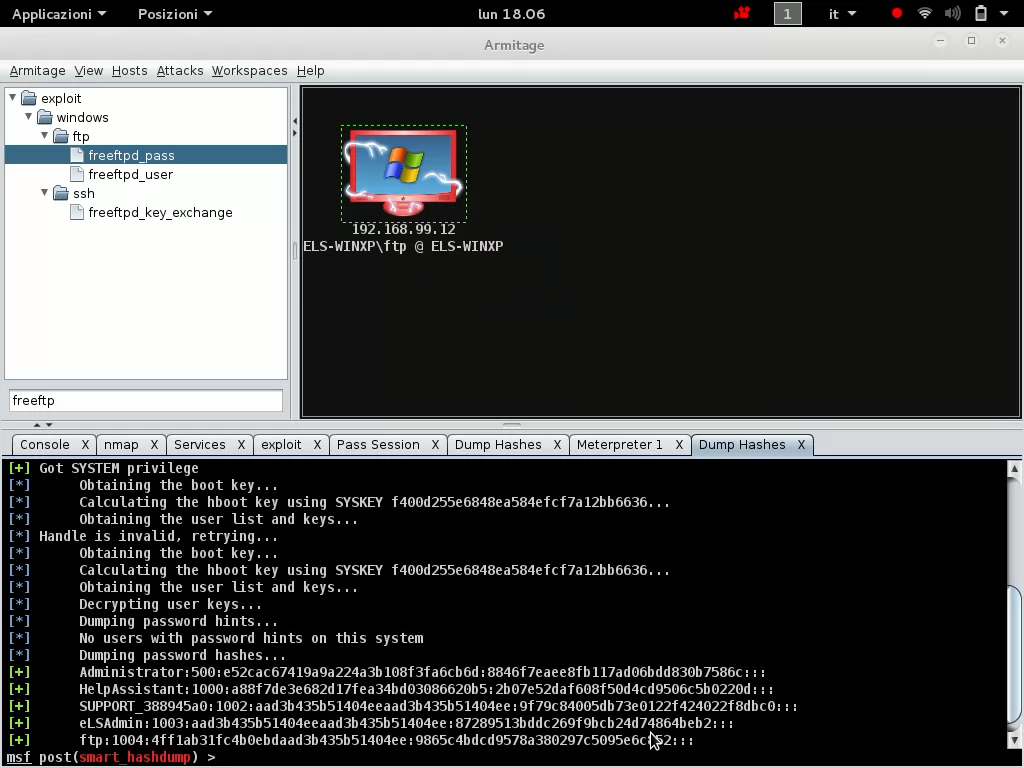Image resolution: width=1024 pixels, height=768 pixels.
Task: Click the red camera recorder icon in top panel
Action: 742,14
